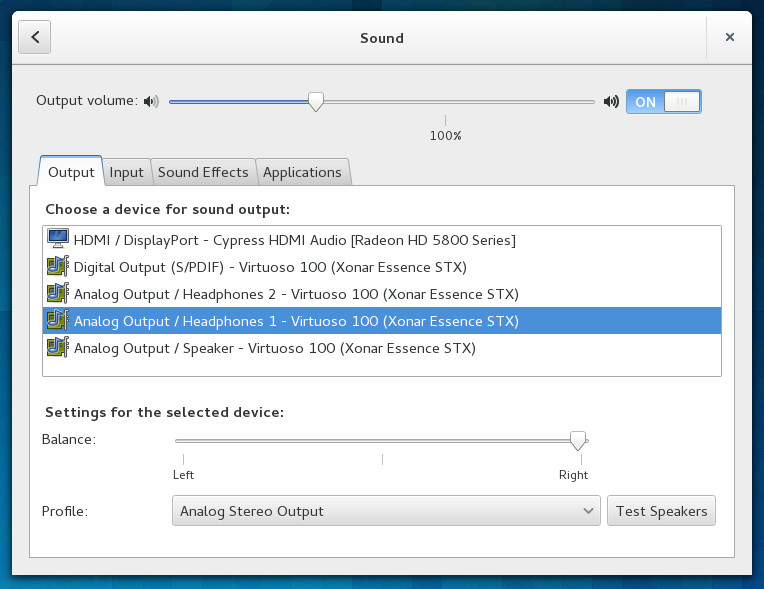
Task: Click the low volume speaker icon
Action: (151, 101)
